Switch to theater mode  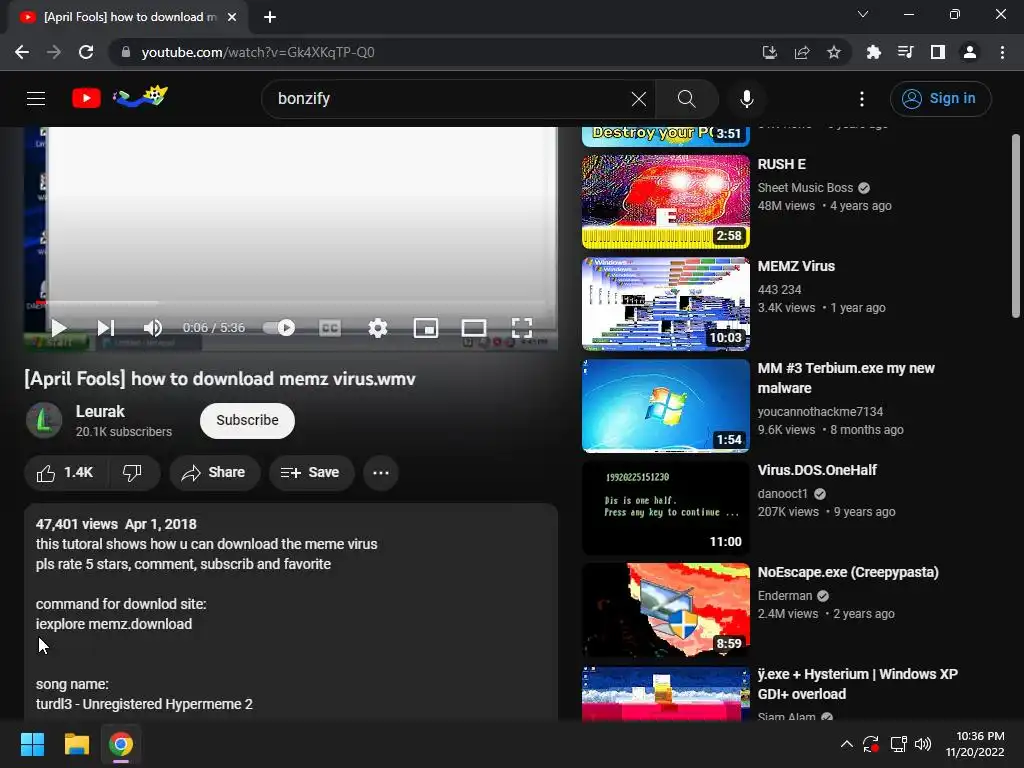[473, 328]
